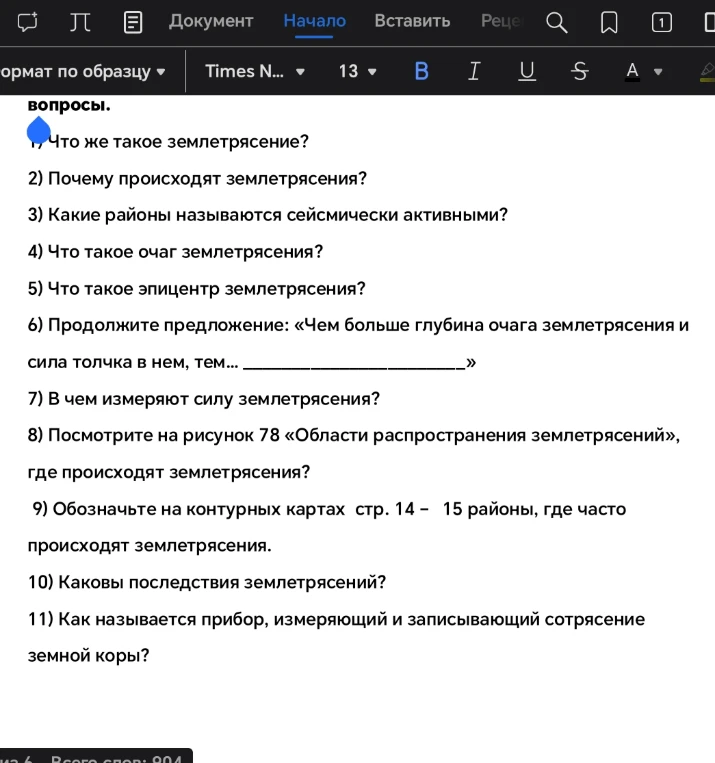Click the line Каковы последствия землетрясений?
Image resolution: width=715 pixels, height=763 pixels.
[222, 582]
